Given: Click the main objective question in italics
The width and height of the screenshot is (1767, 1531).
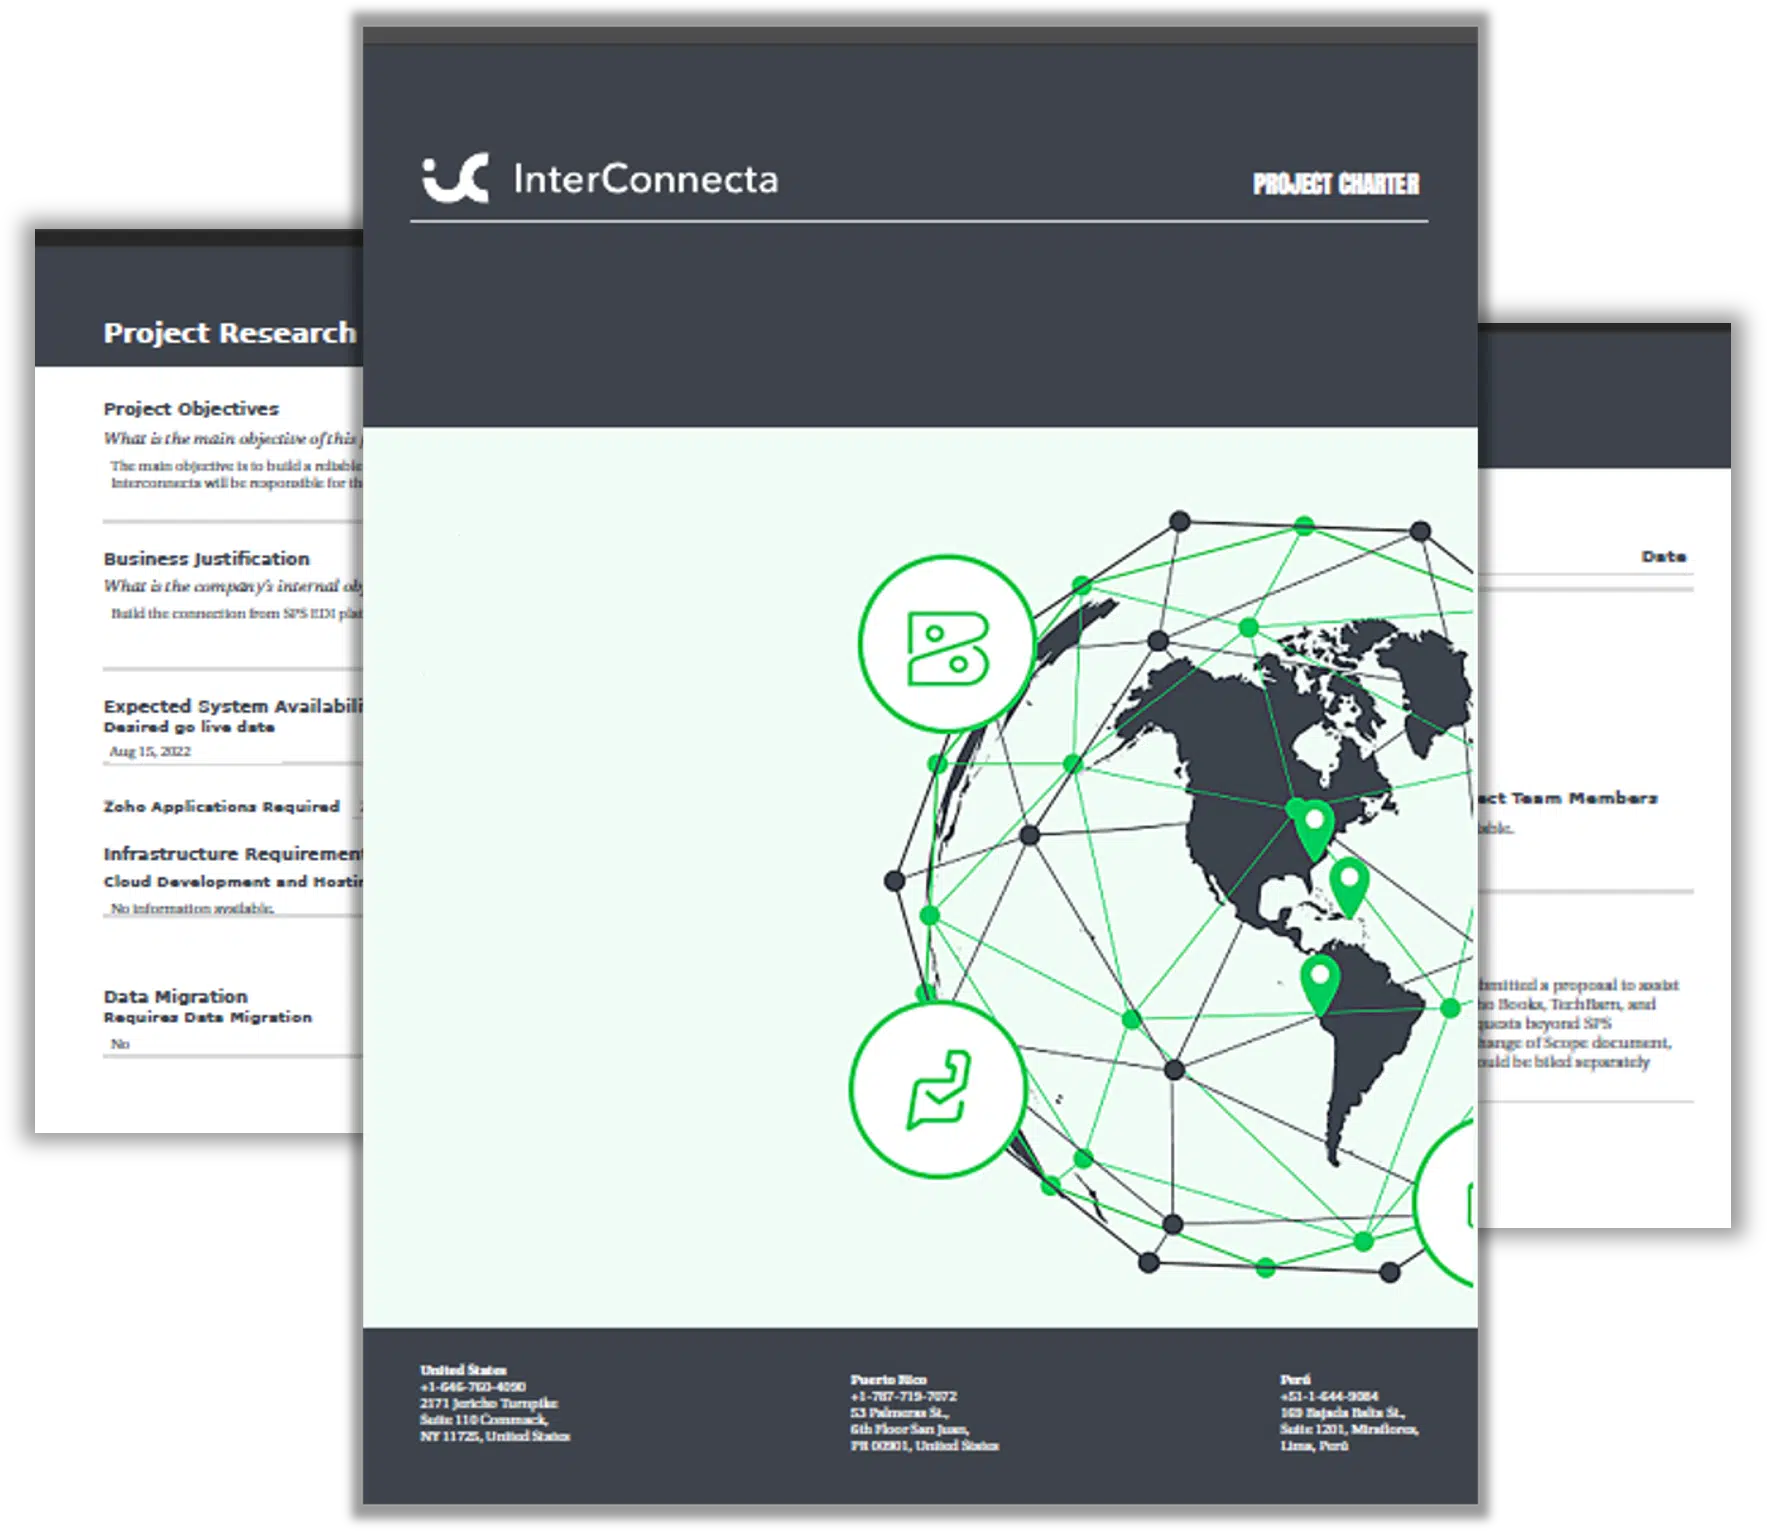Looking at the screenshot, I should [x=233, y=438].
